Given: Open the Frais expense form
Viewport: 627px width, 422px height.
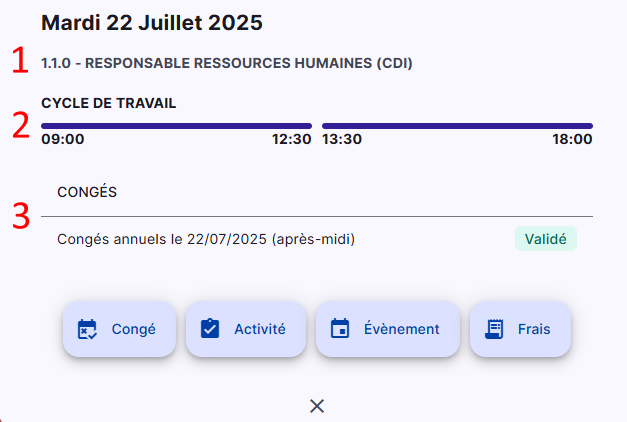Looking at the screenshot, I should point(520,329).
